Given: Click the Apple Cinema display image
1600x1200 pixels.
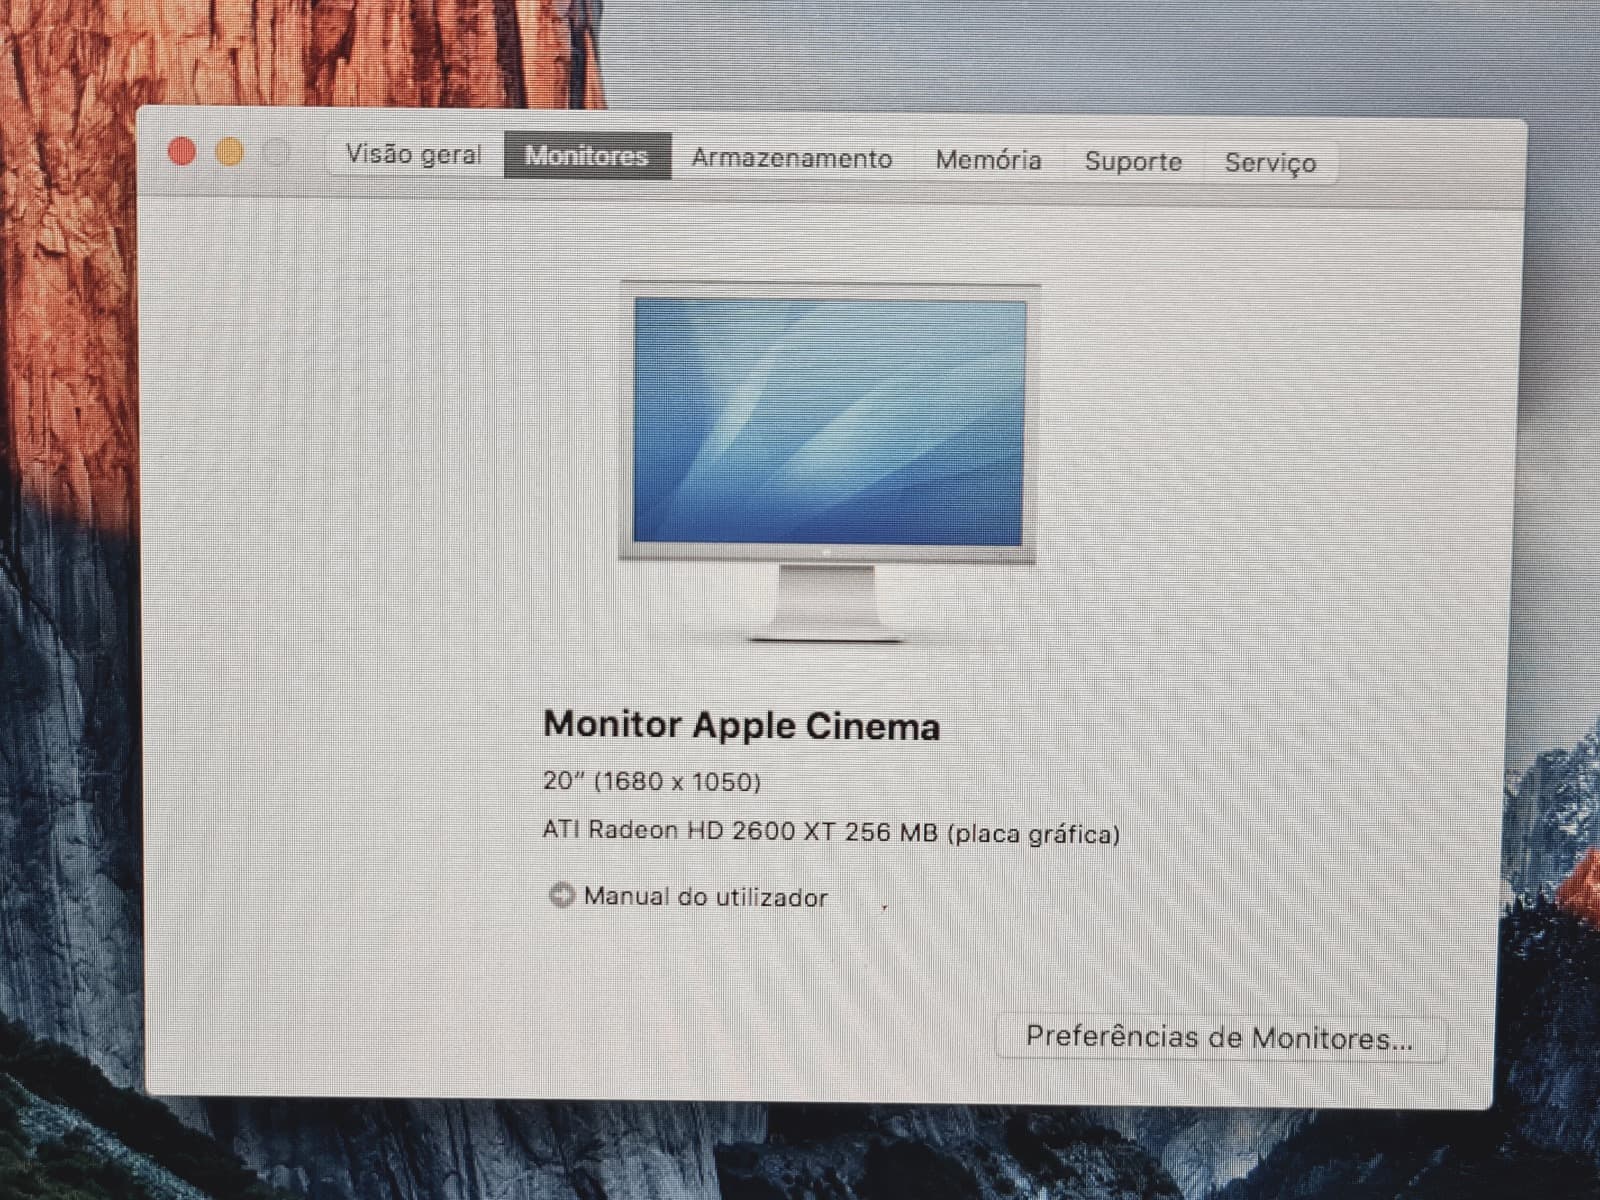Looking at the screenshot, I should pos(830,462).
